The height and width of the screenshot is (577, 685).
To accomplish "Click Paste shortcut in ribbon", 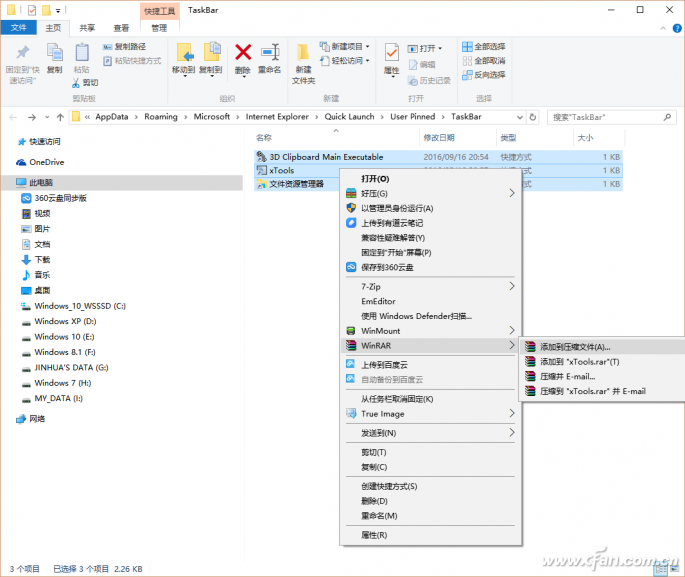I will [132, 61].
